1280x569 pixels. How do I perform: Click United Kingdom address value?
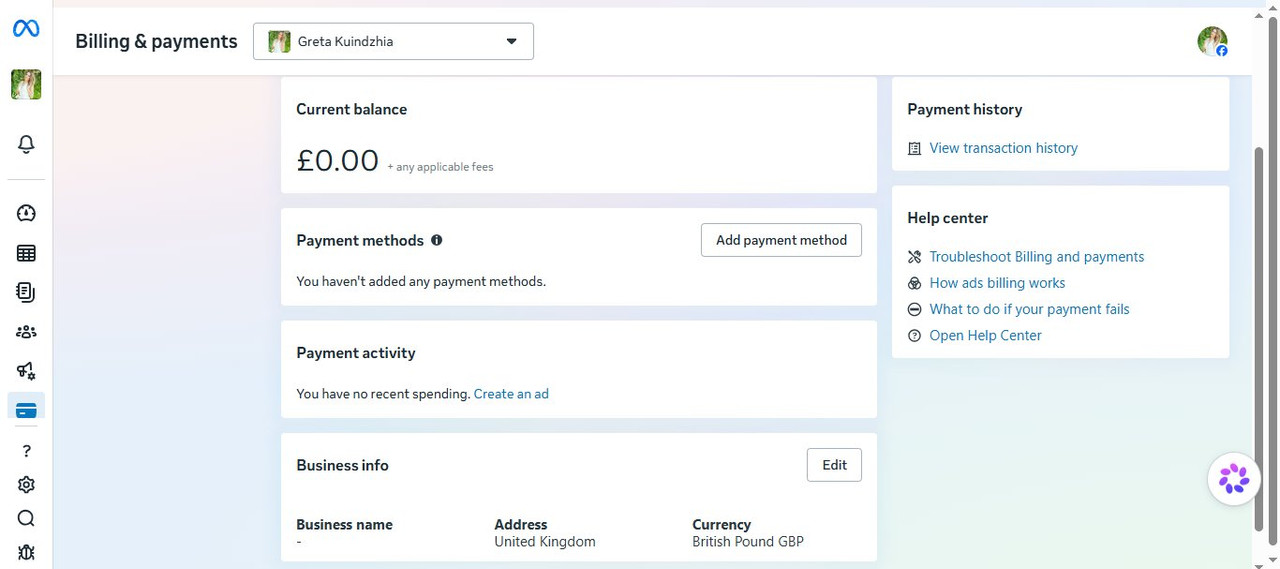click(545, 542)
